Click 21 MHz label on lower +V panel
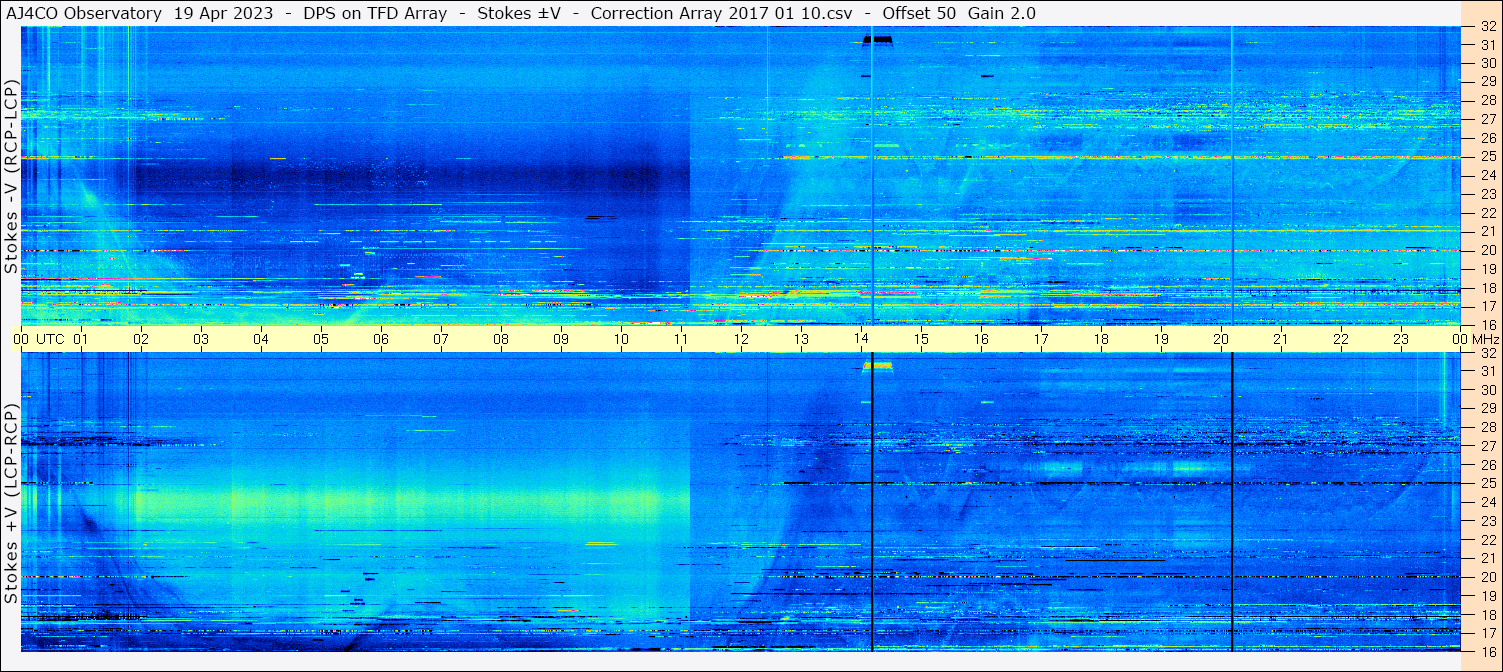The image size is (1503, 672). click(x=1488, y=558)
